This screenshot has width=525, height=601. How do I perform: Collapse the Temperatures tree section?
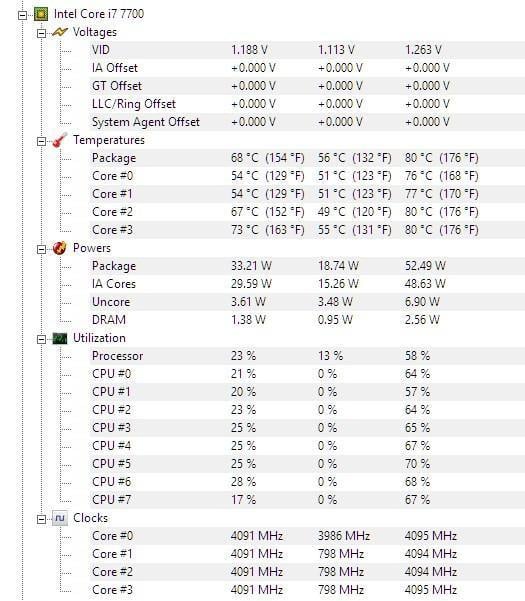point(41,141)
